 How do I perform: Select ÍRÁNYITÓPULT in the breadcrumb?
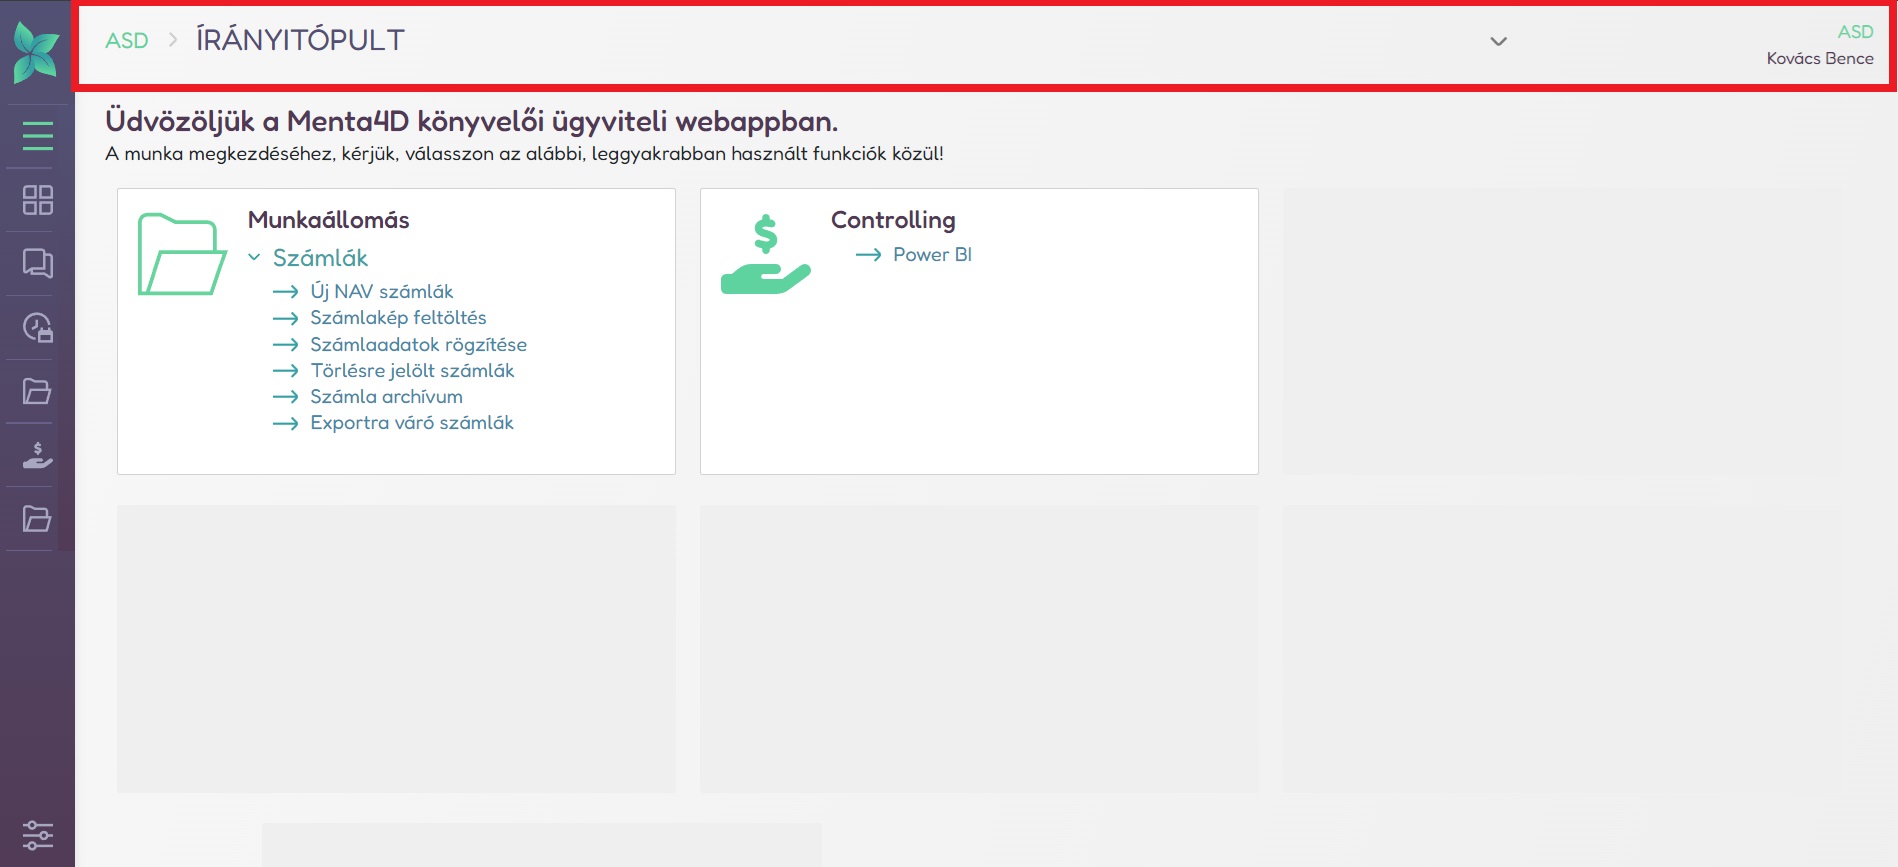[300, 41]
